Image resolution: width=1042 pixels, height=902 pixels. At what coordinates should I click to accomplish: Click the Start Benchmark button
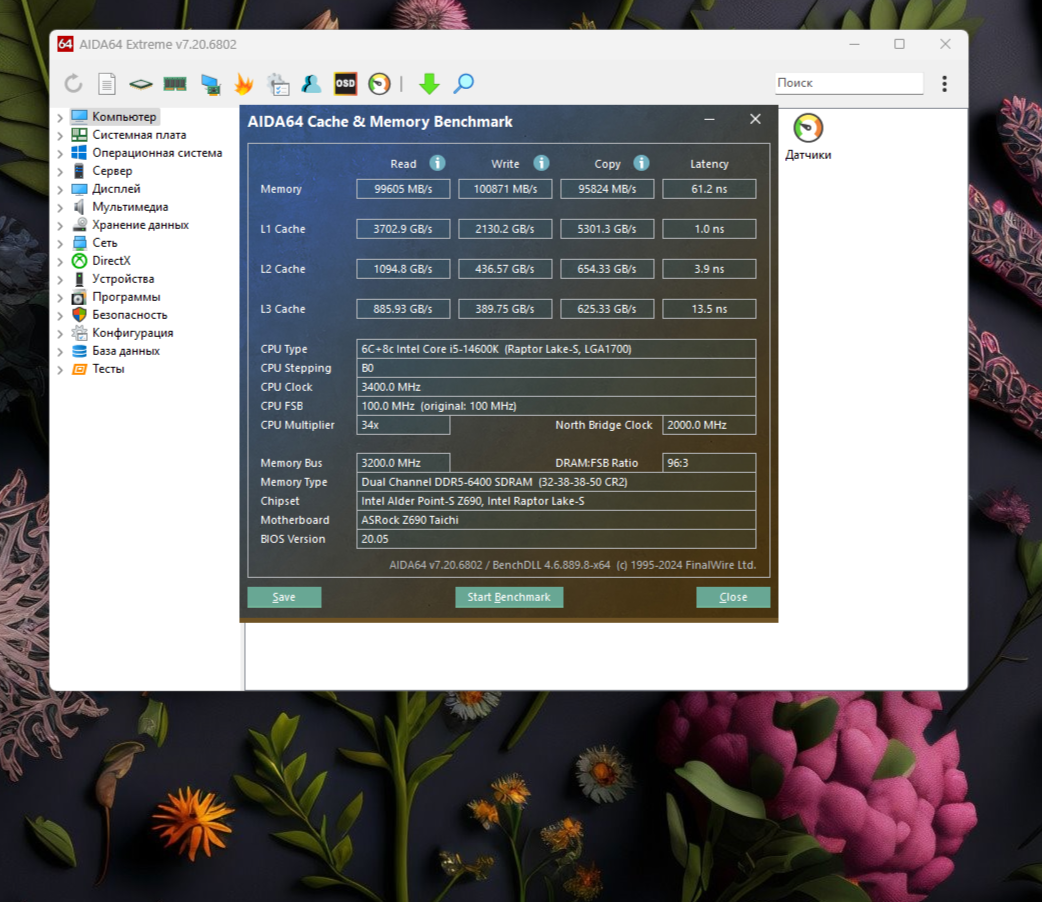pyautogui.click(x=509, y=597)
